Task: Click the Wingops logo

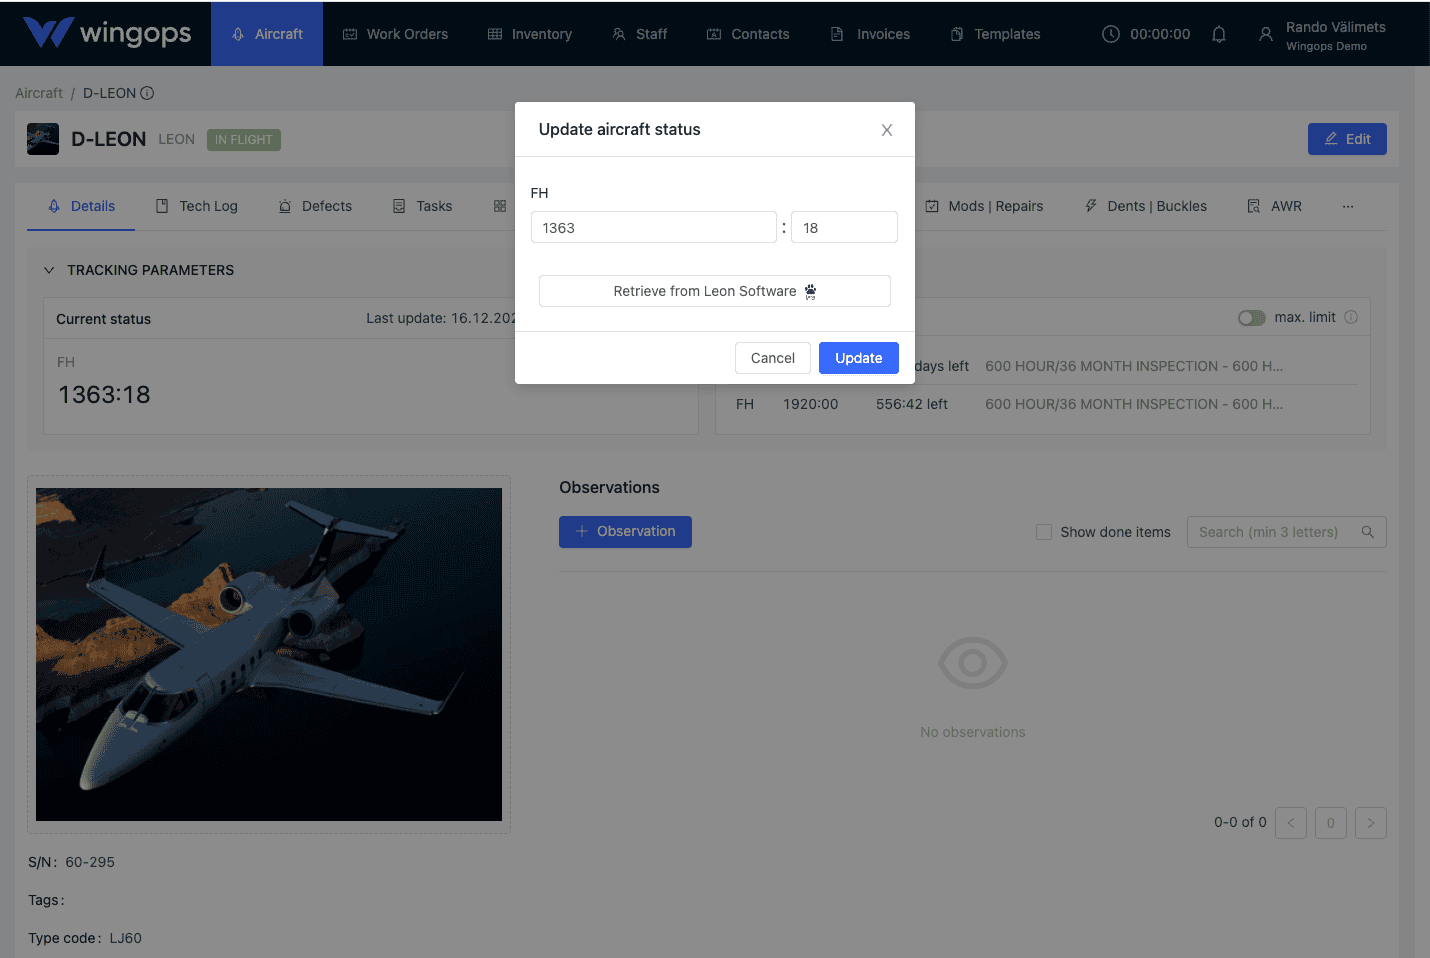Action: [x=106, y=33]
